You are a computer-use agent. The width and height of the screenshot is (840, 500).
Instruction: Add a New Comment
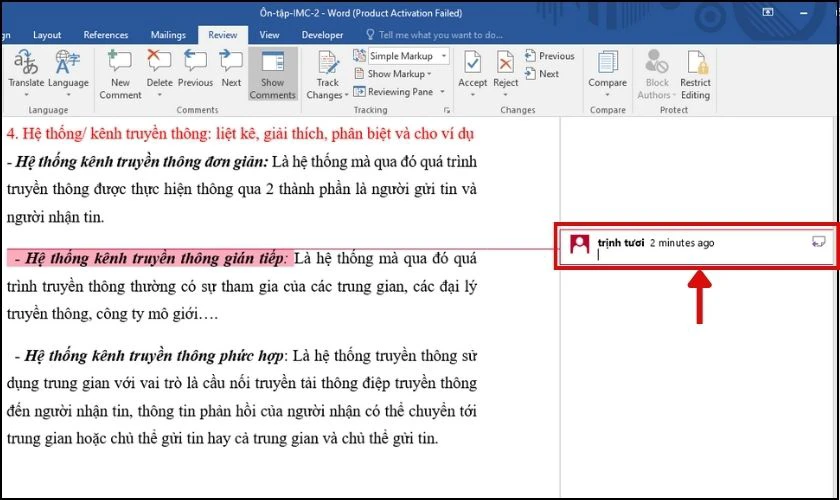click(120, 74)
